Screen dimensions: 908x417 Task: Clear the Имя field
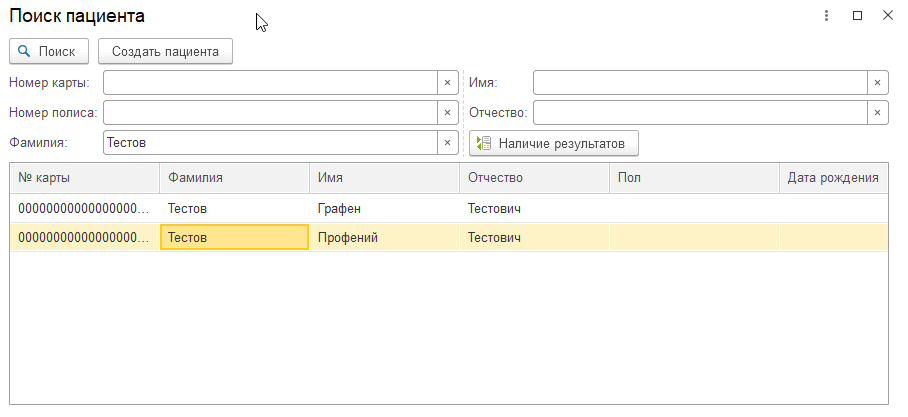[x=877, y=83]
